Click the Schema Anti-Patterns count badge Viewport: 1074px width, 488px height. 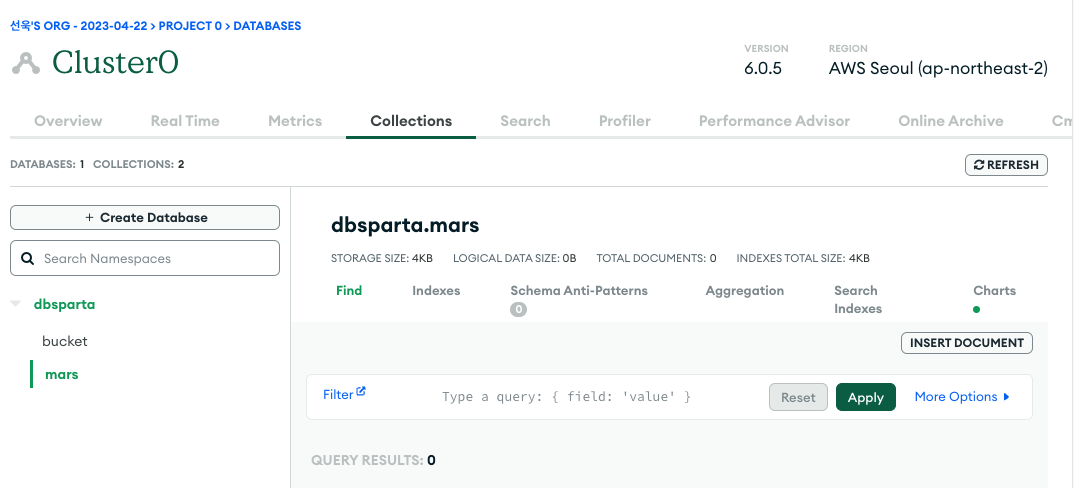tap(519, 310)
